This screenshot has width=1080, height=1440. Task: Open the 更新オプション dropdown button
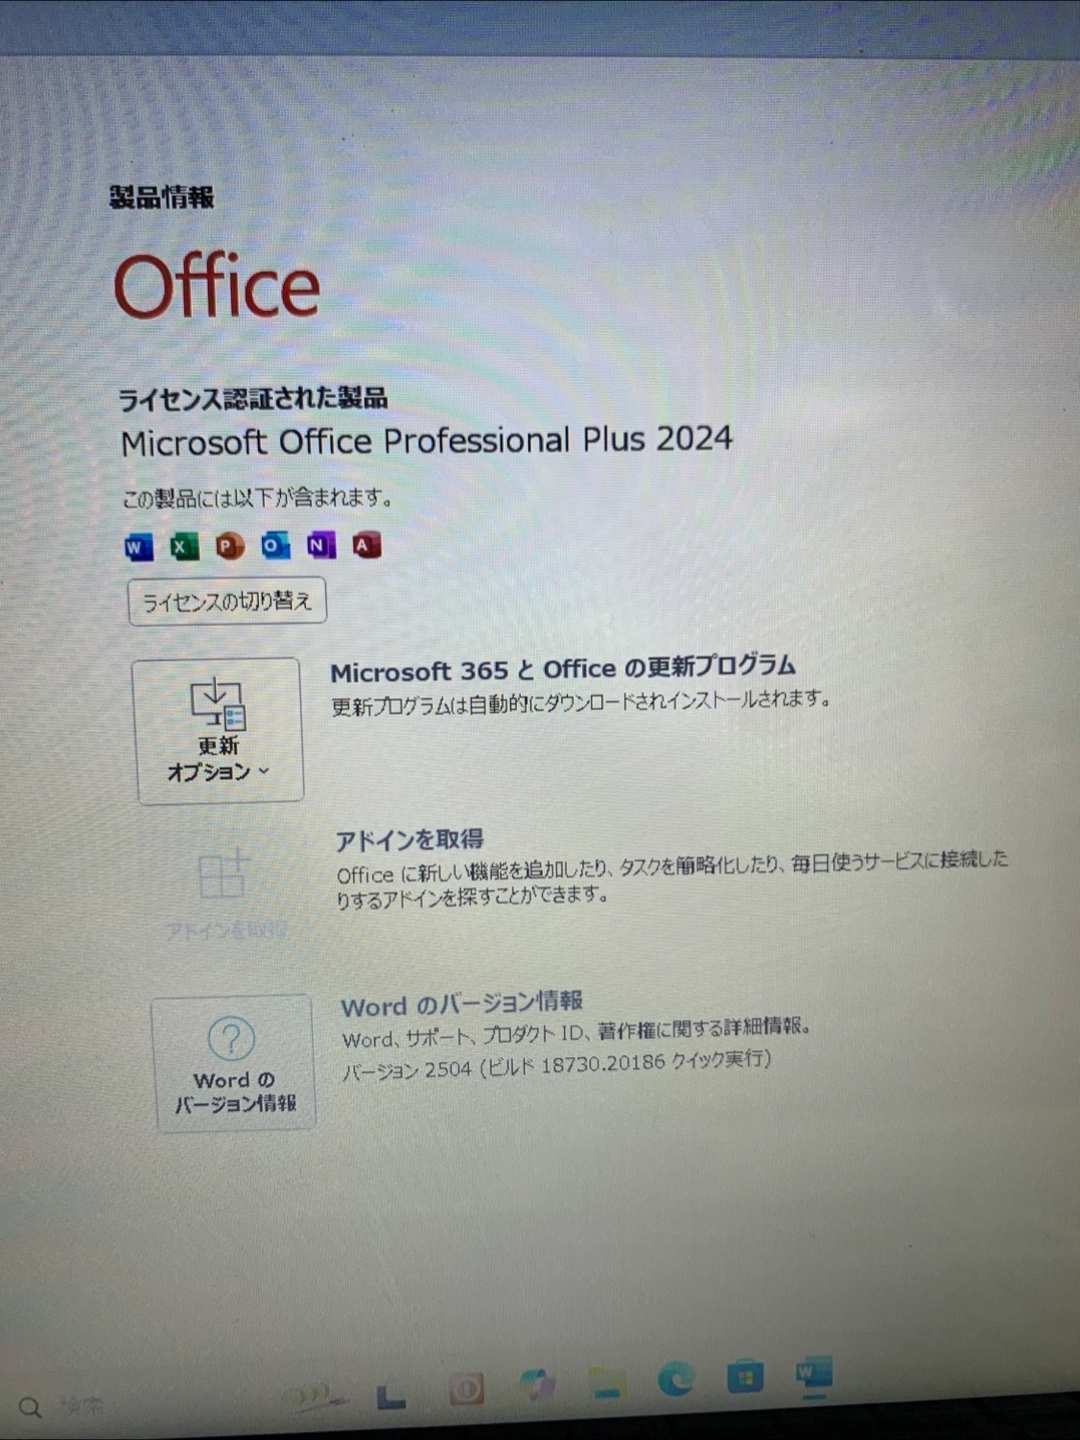pyautogui.click(x=218, y=730)
